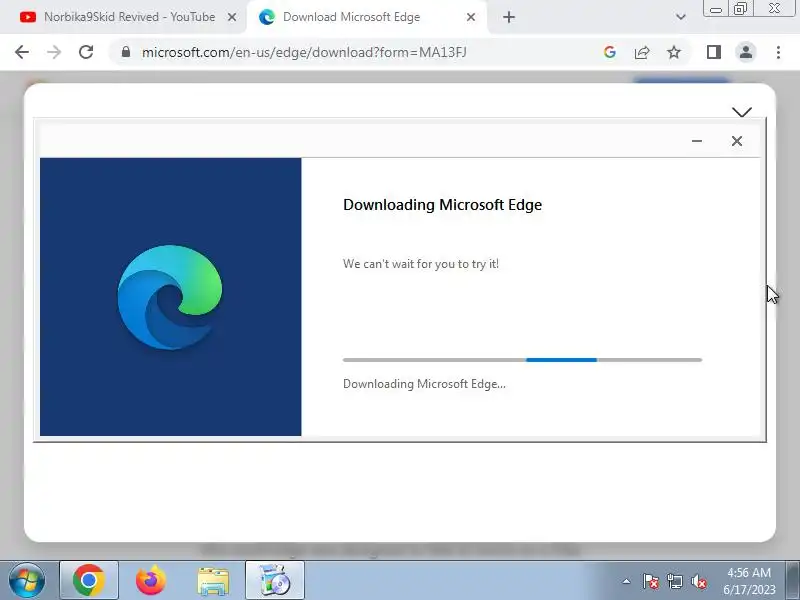The image size is (800, 600).
Task: Click 'We can't wait for you to try it!' text
Action: click(x=421, y=264)
